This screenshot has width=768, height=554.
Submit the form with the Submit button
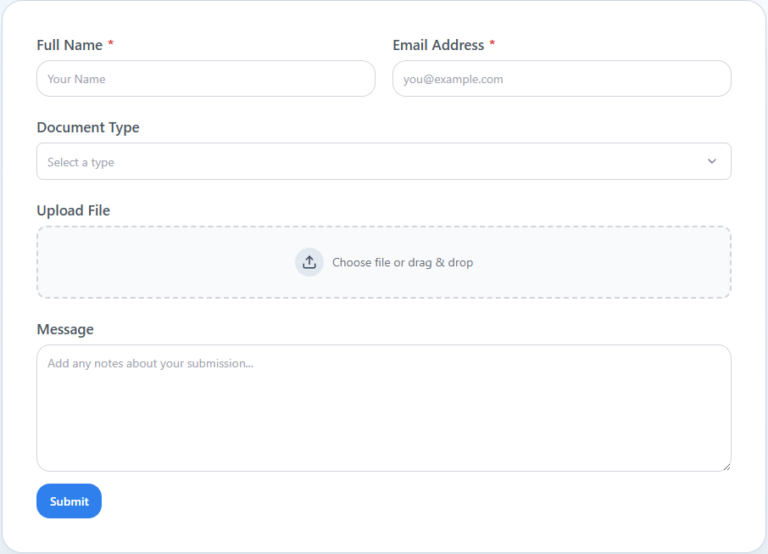pyautogui.click(x=69, y=501)
